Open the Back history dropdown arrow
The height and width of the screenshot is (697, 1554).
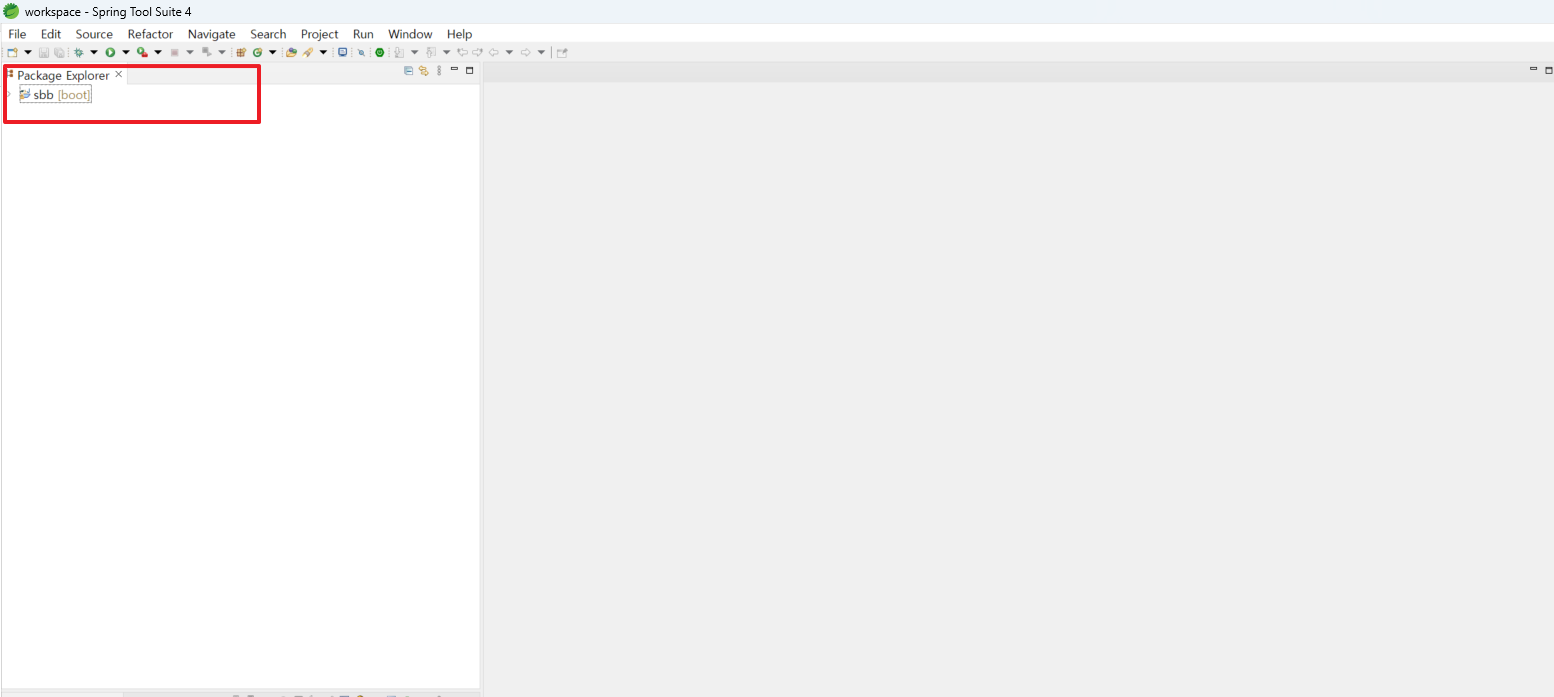[x=509, y=52]
